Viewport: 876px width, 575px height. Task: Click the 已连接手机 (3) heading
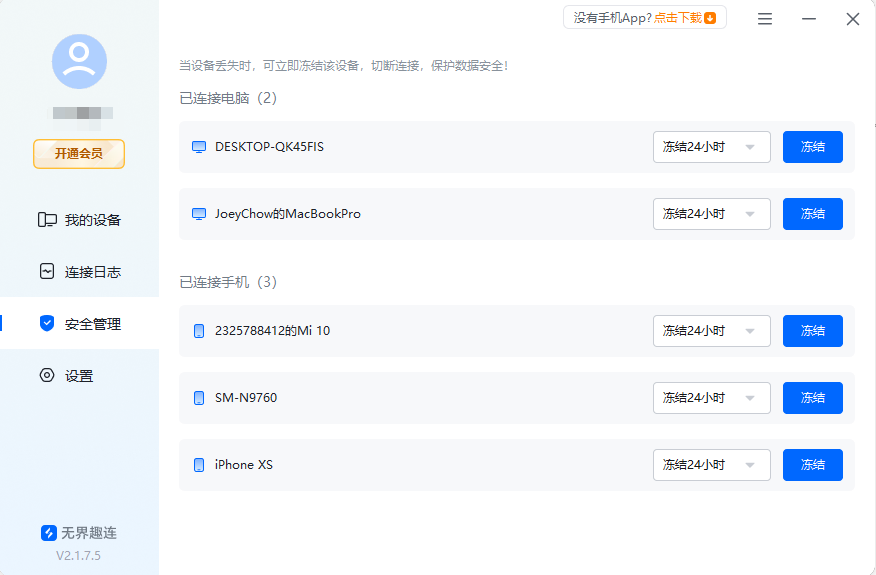coord(228,282)
